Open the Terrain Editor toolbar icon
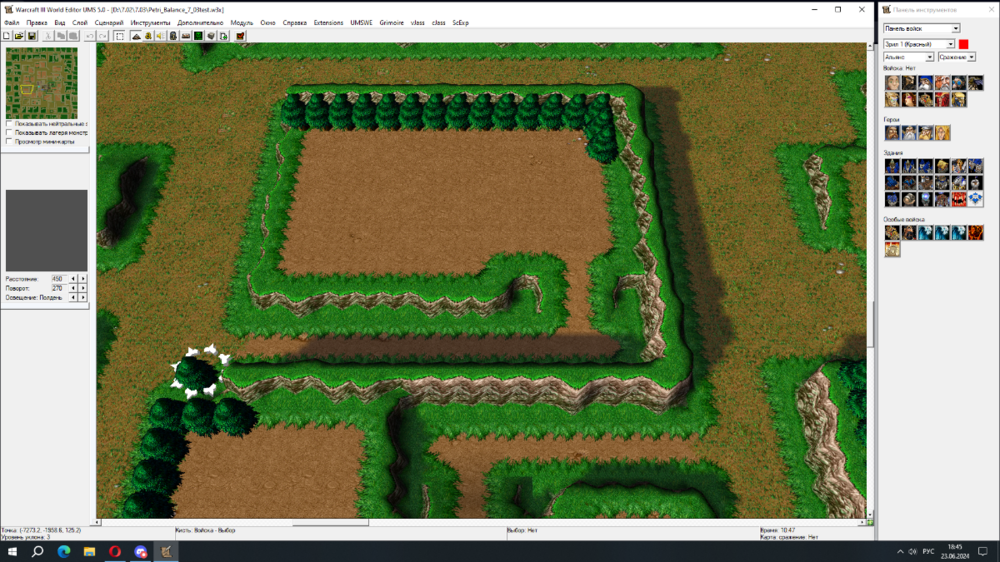The width and height of the screenshot is (1000, 562). (136, 36)
